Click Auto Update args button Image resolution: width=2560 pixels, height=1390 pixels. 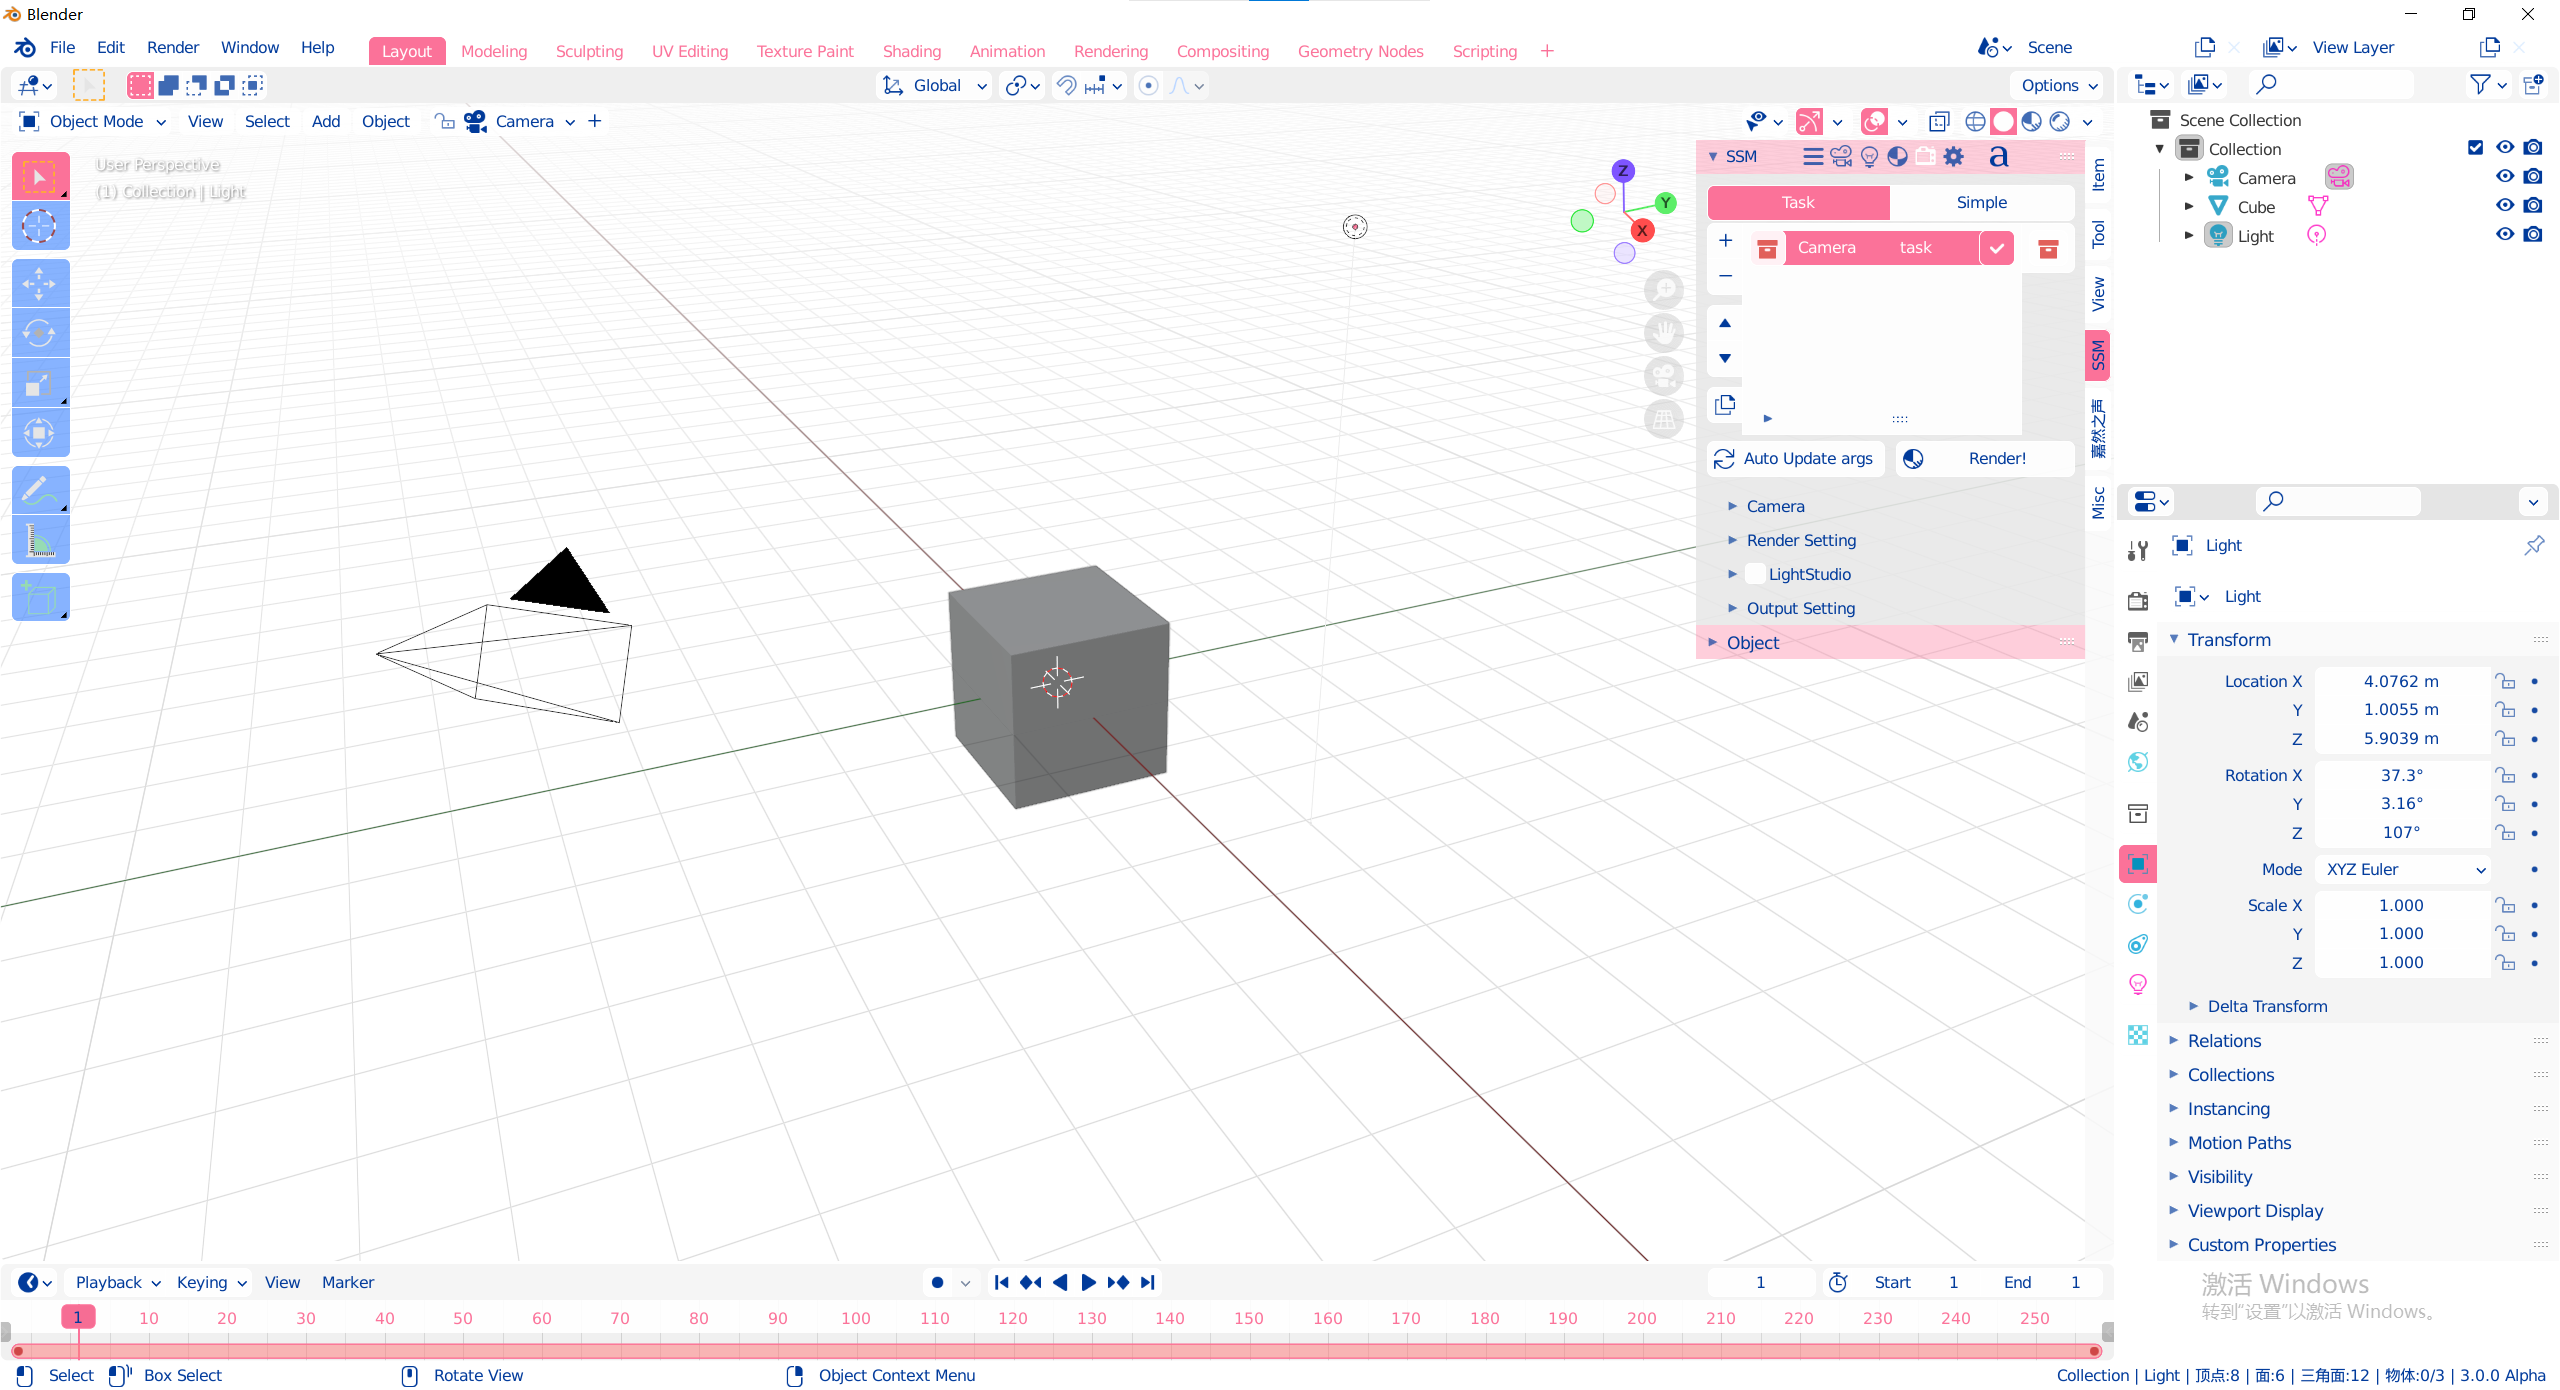click(x=1795, y=458)
